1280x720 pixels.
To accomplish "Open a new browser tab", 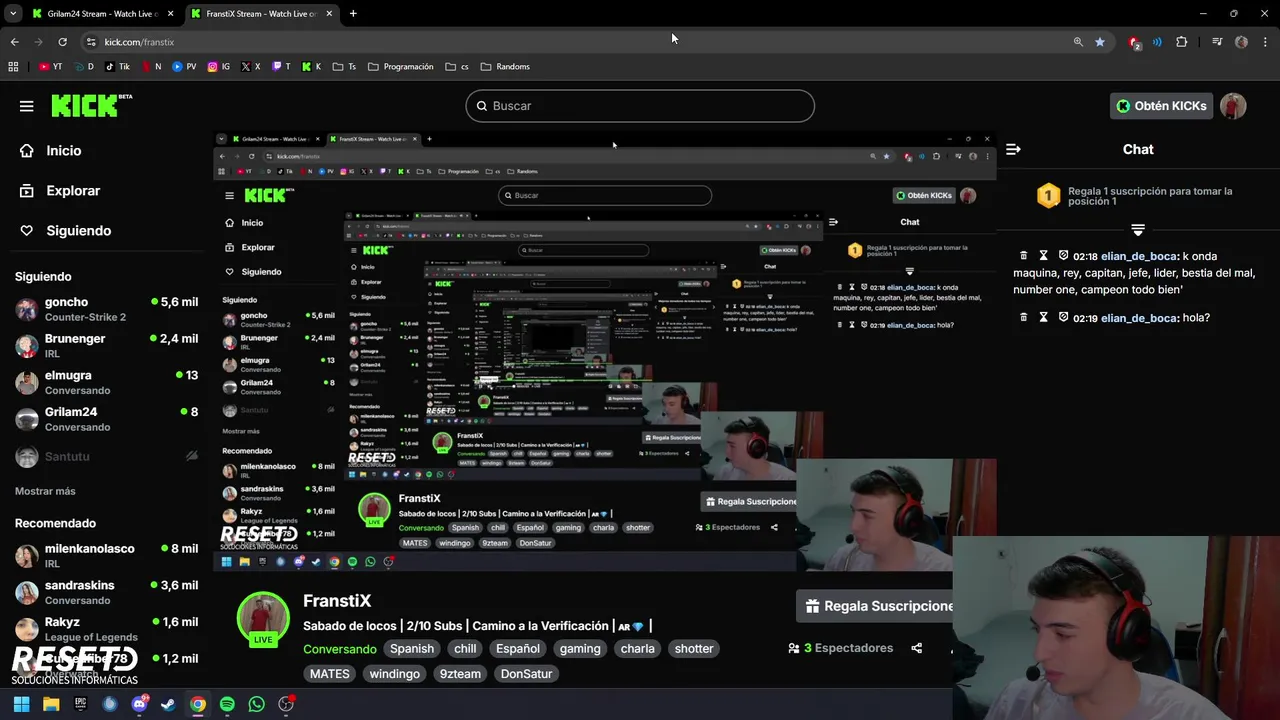I will pyautogui.click(x=353, y=14).
